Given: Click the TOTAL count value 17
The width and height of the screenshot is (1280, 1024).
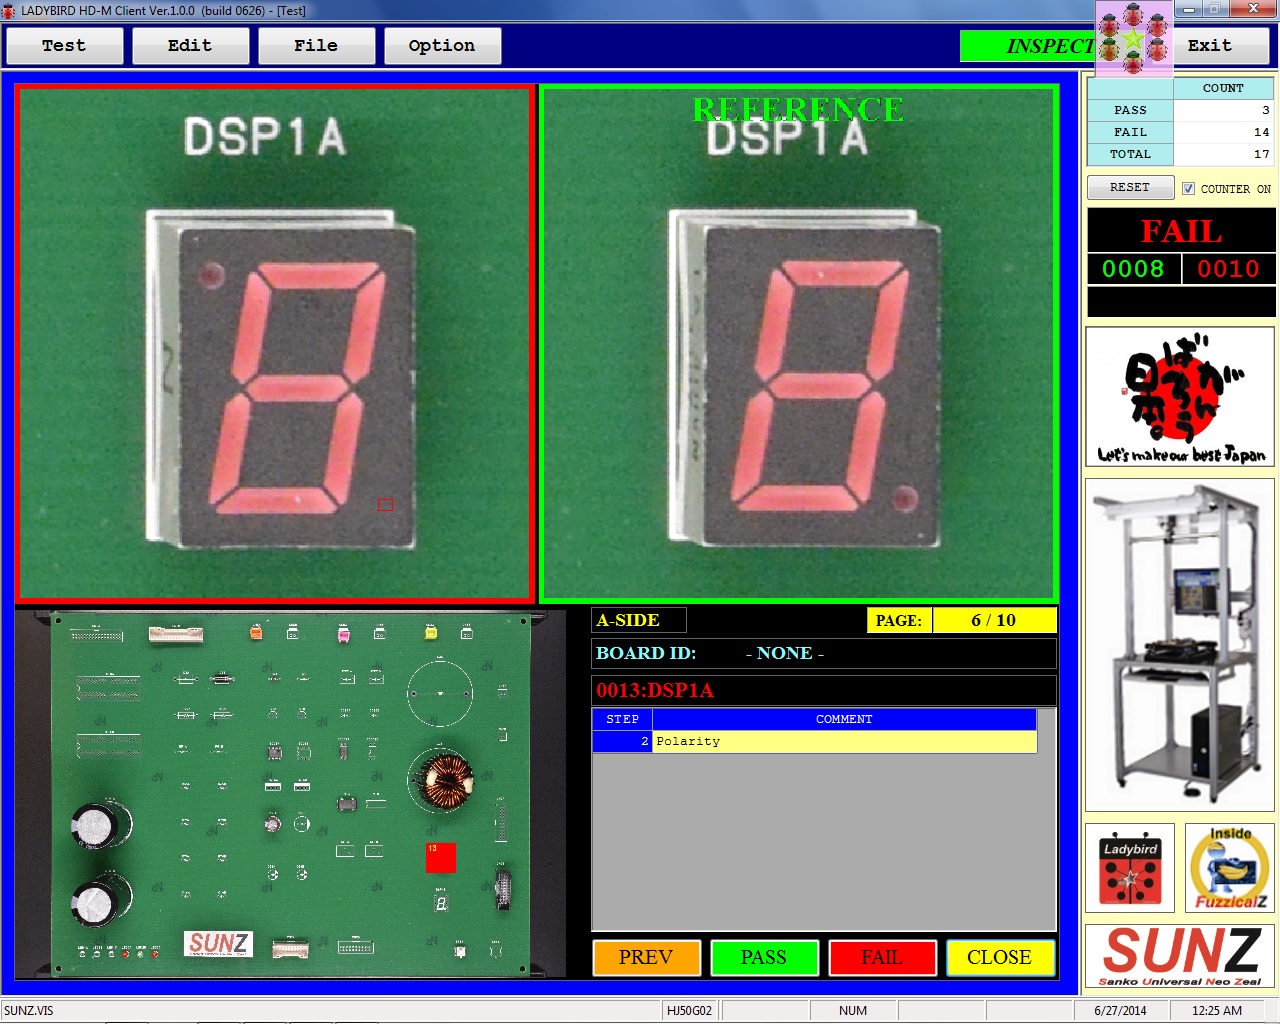Looking at the screenshot, I should click(x=1224, y=154).
